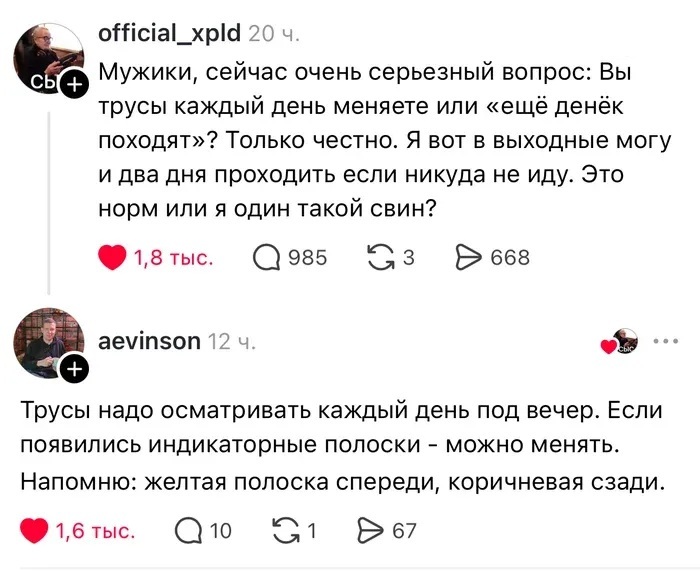This screenshot has height=571, width=700.
Task: Open comments on official_xpld post
Action: (x=266, y=257)
